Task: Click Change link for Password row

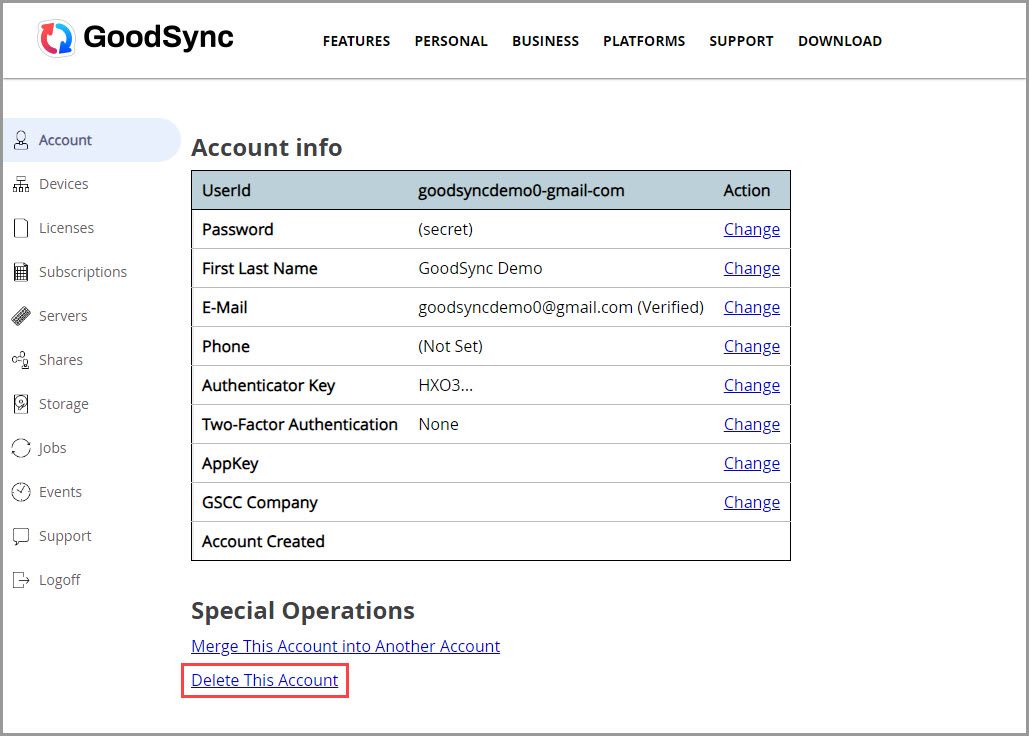Action: click(751, 230)
